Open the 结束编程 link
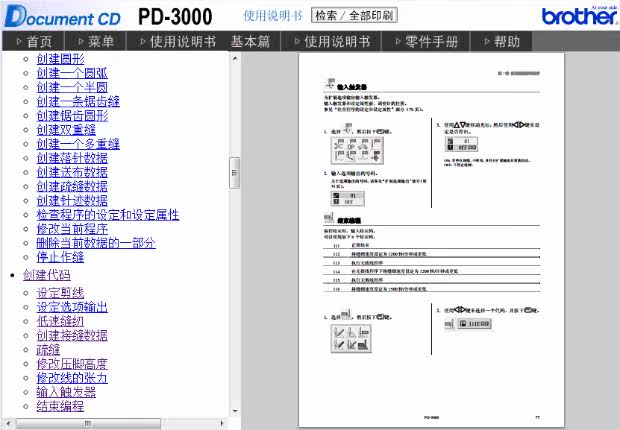 point(60,407)
